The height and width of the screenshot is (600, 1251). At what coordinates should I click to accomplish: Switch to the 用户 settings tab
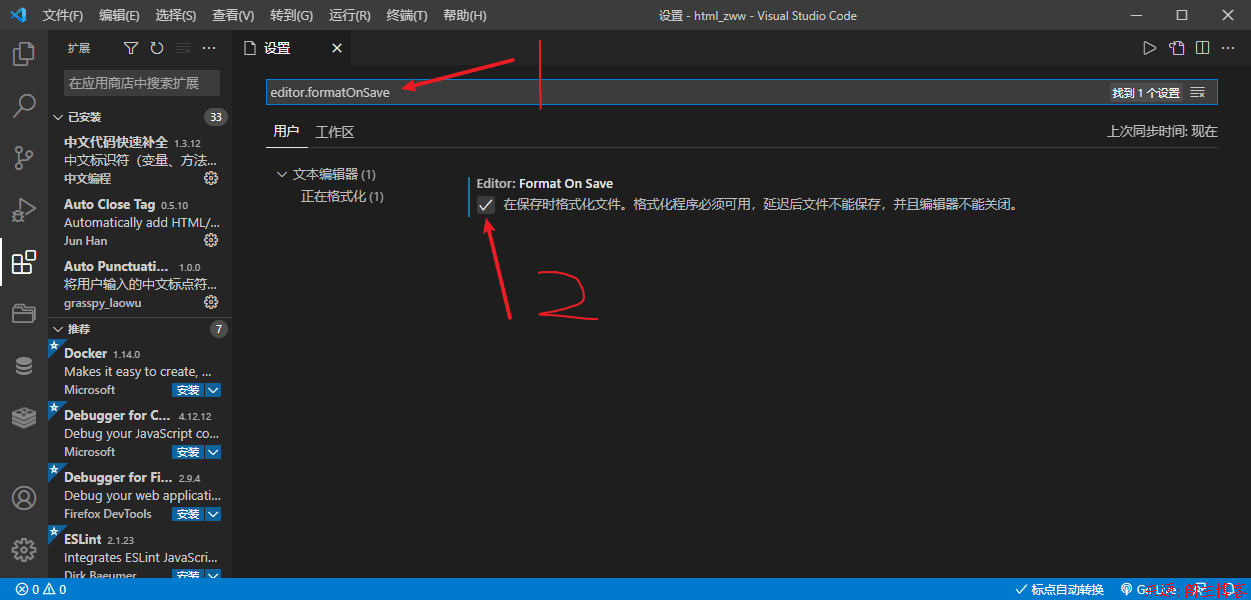[x=286, y=131]
